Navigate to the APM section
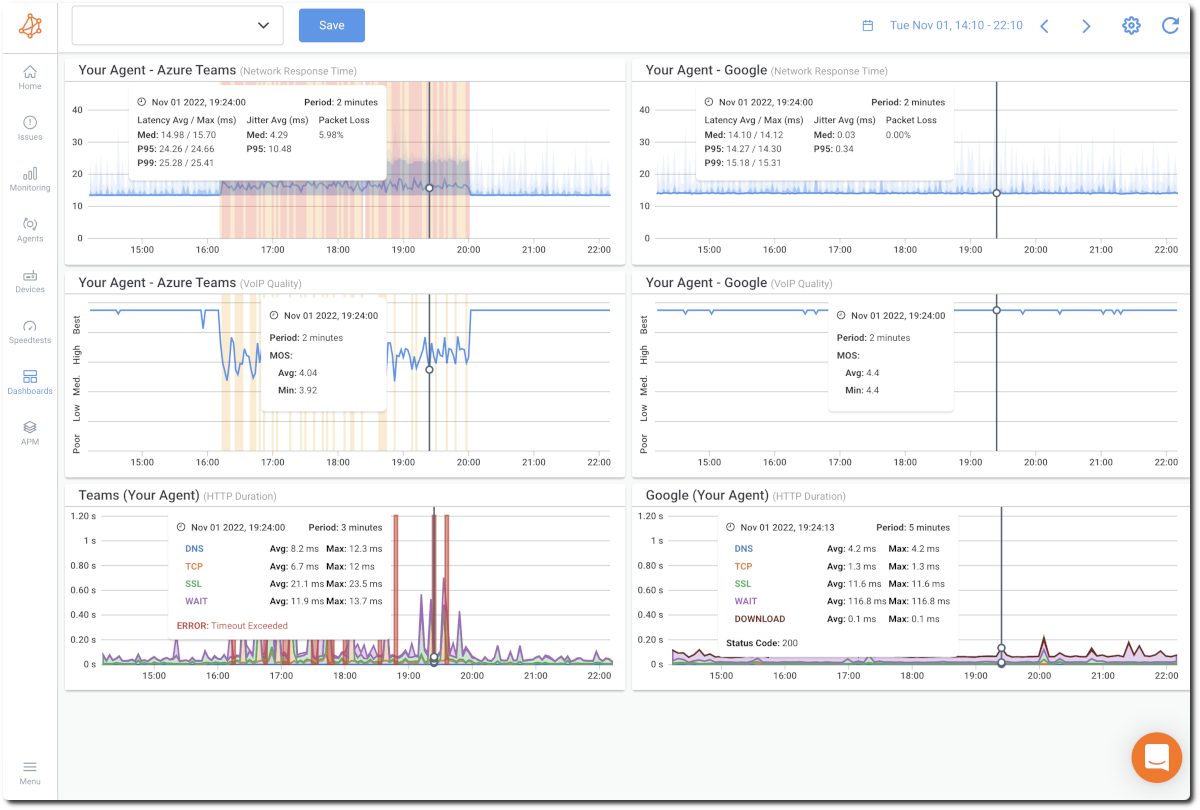This screenshot has height=810, width=1200. (30, 430)
